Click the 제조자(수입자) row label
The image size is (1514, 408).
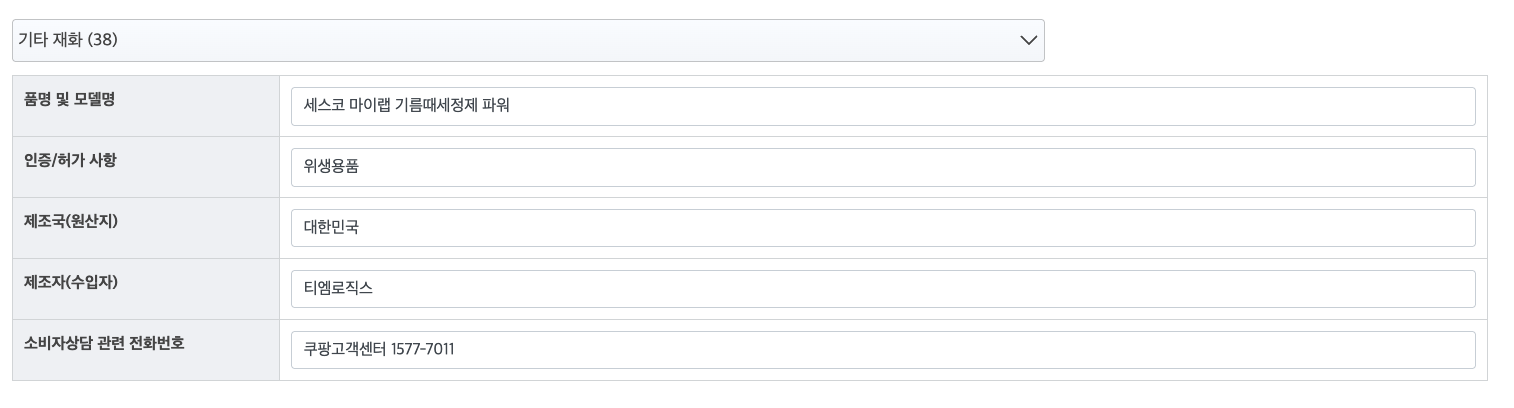(x=71, y=282)
